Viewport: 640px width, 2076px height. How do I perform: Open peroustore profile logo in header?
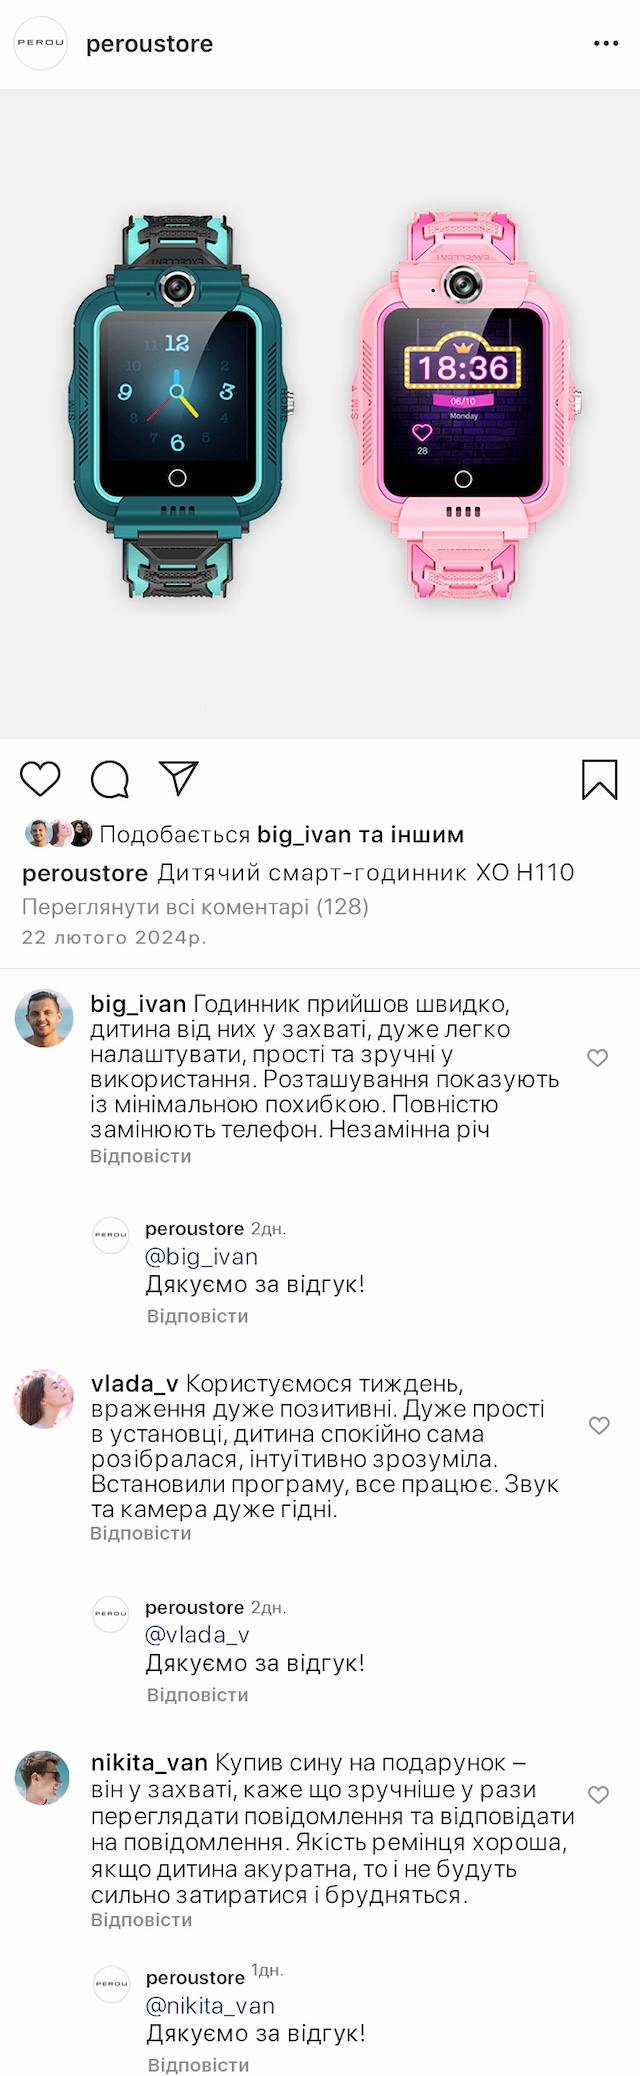[x=40, y=44]
